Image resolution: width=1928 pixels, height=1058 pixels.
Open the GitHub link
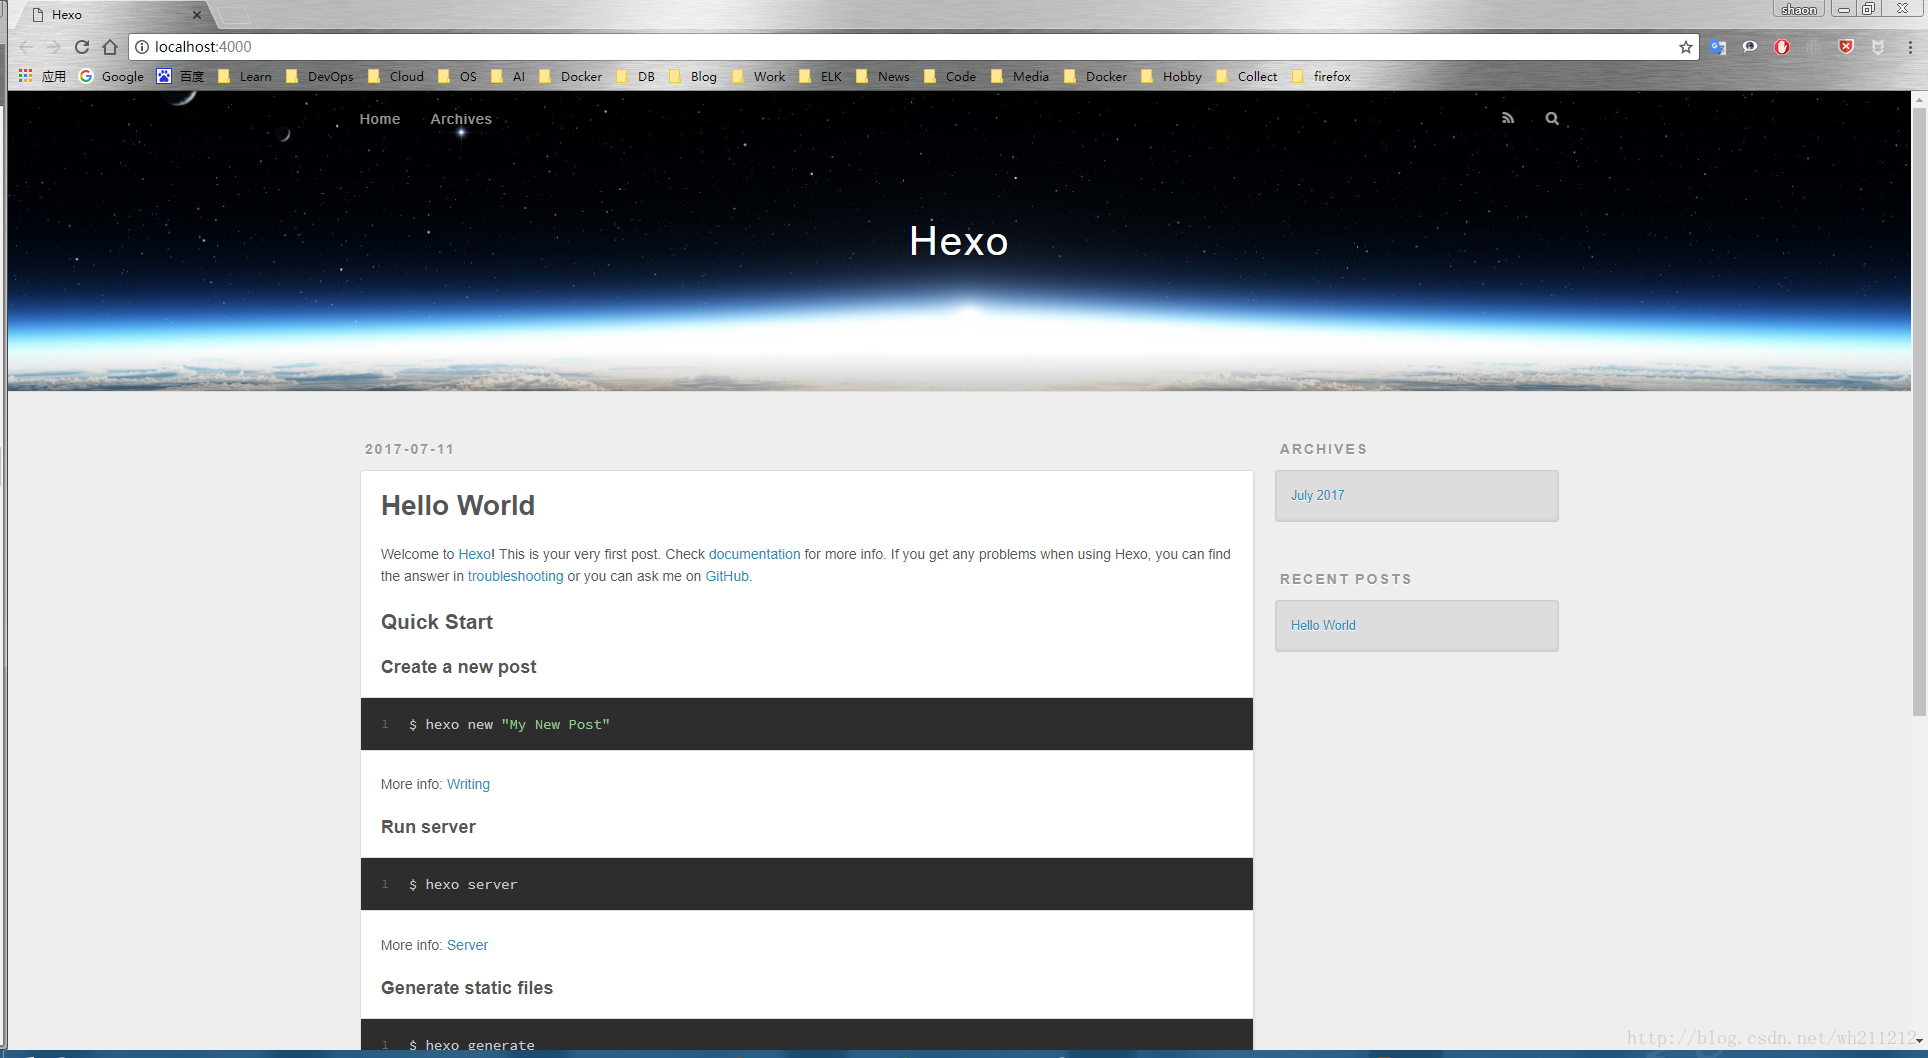[x=727, y=576]
